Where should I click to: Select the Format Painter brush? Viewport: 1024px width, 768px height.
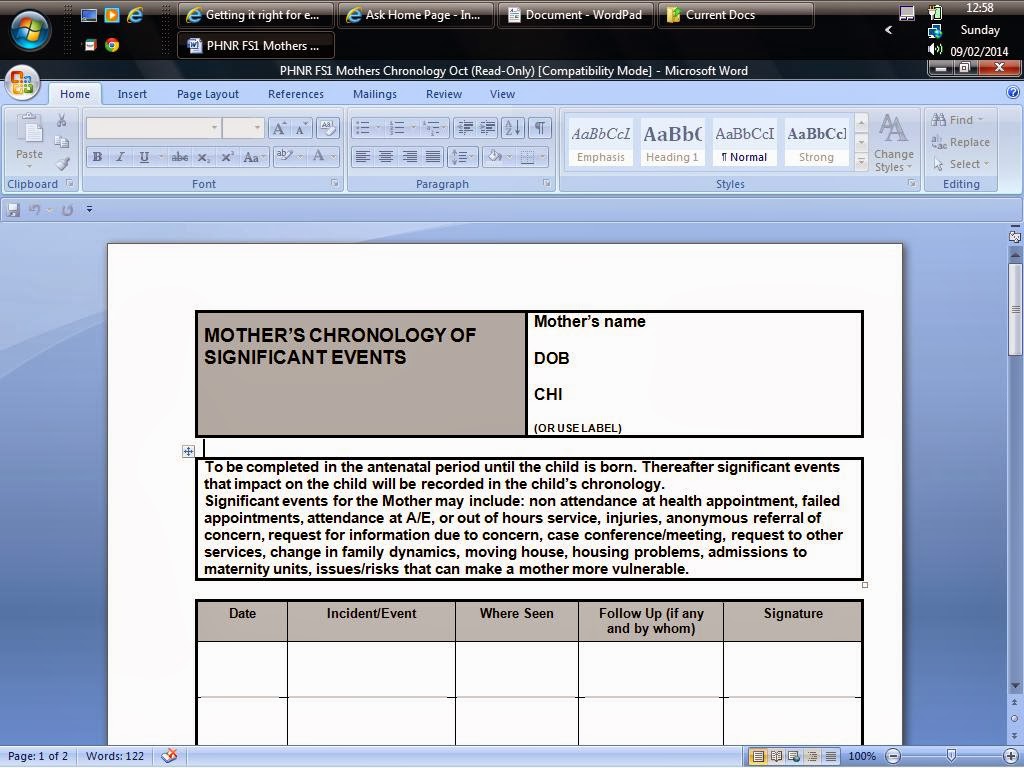tap(61, 163)
